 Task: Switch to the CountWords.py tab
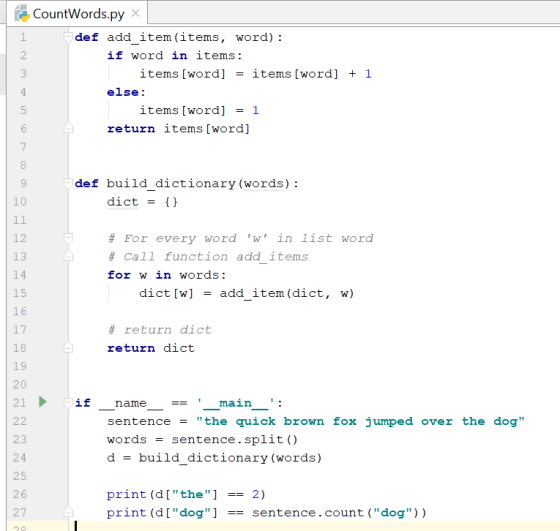click(x=77, y=14)
